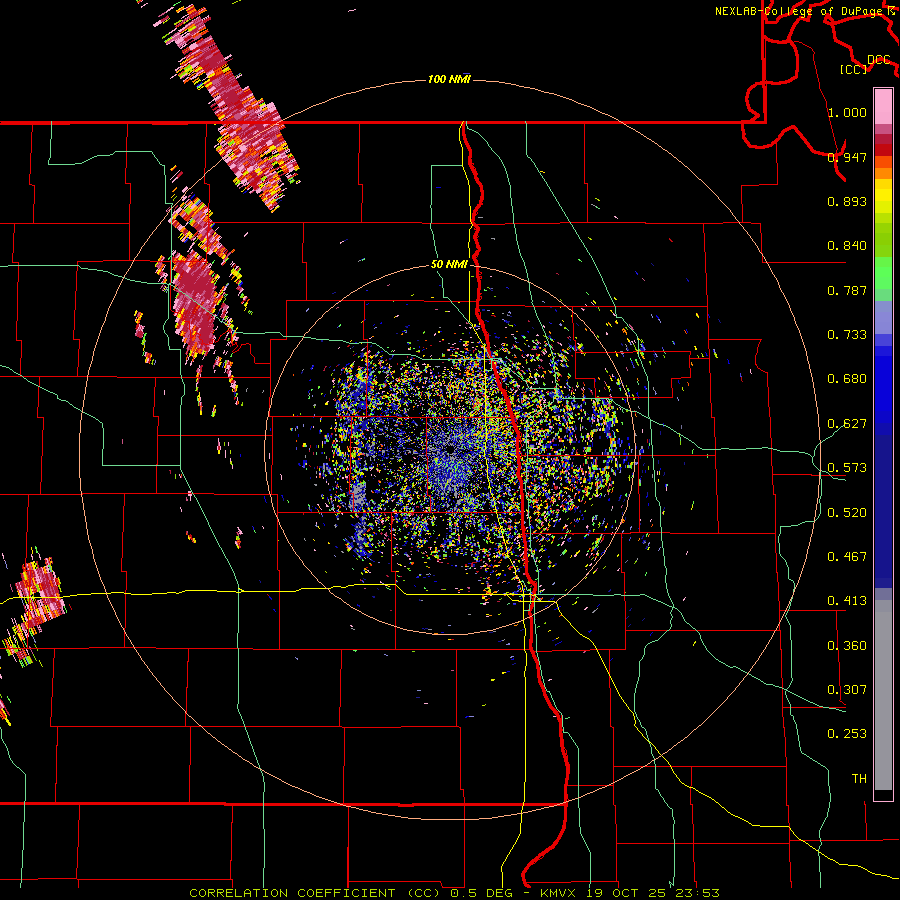Select the 0.787 scale value
The width and height of the screenshot is (900, 900).
(847, 290)
